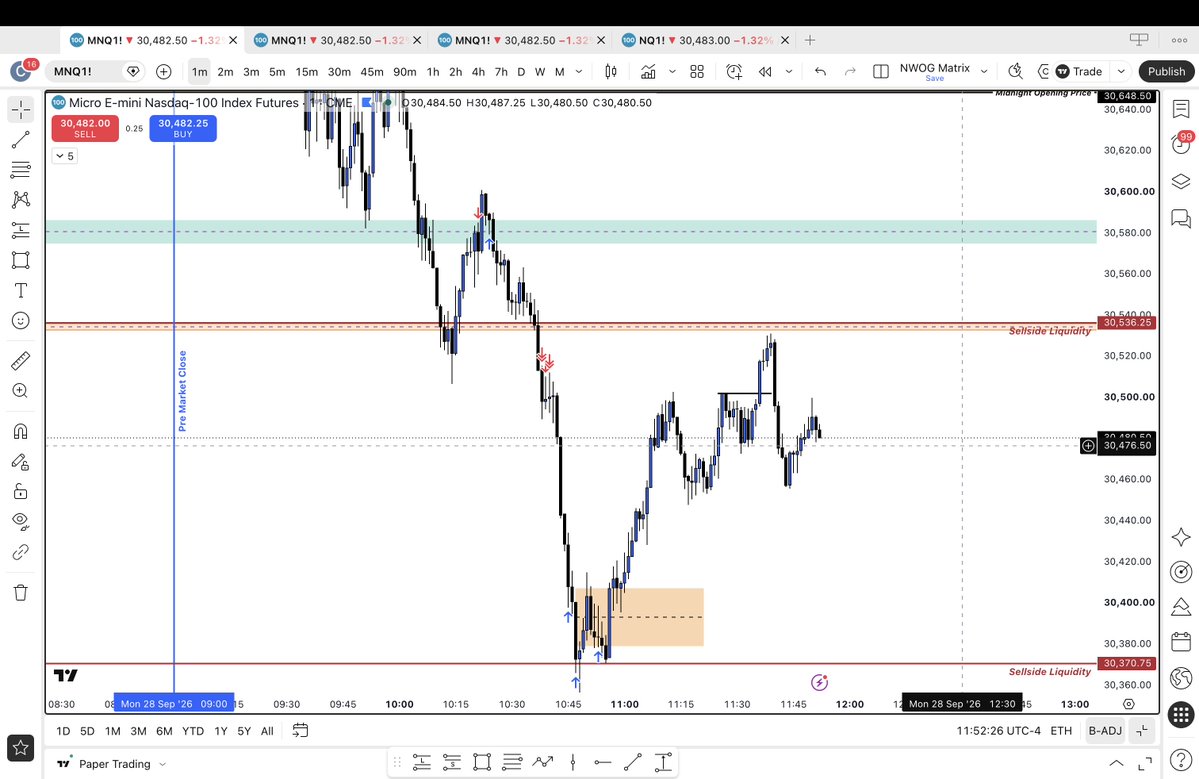
Task: Click the Publish button
Action: (1166, 71)
